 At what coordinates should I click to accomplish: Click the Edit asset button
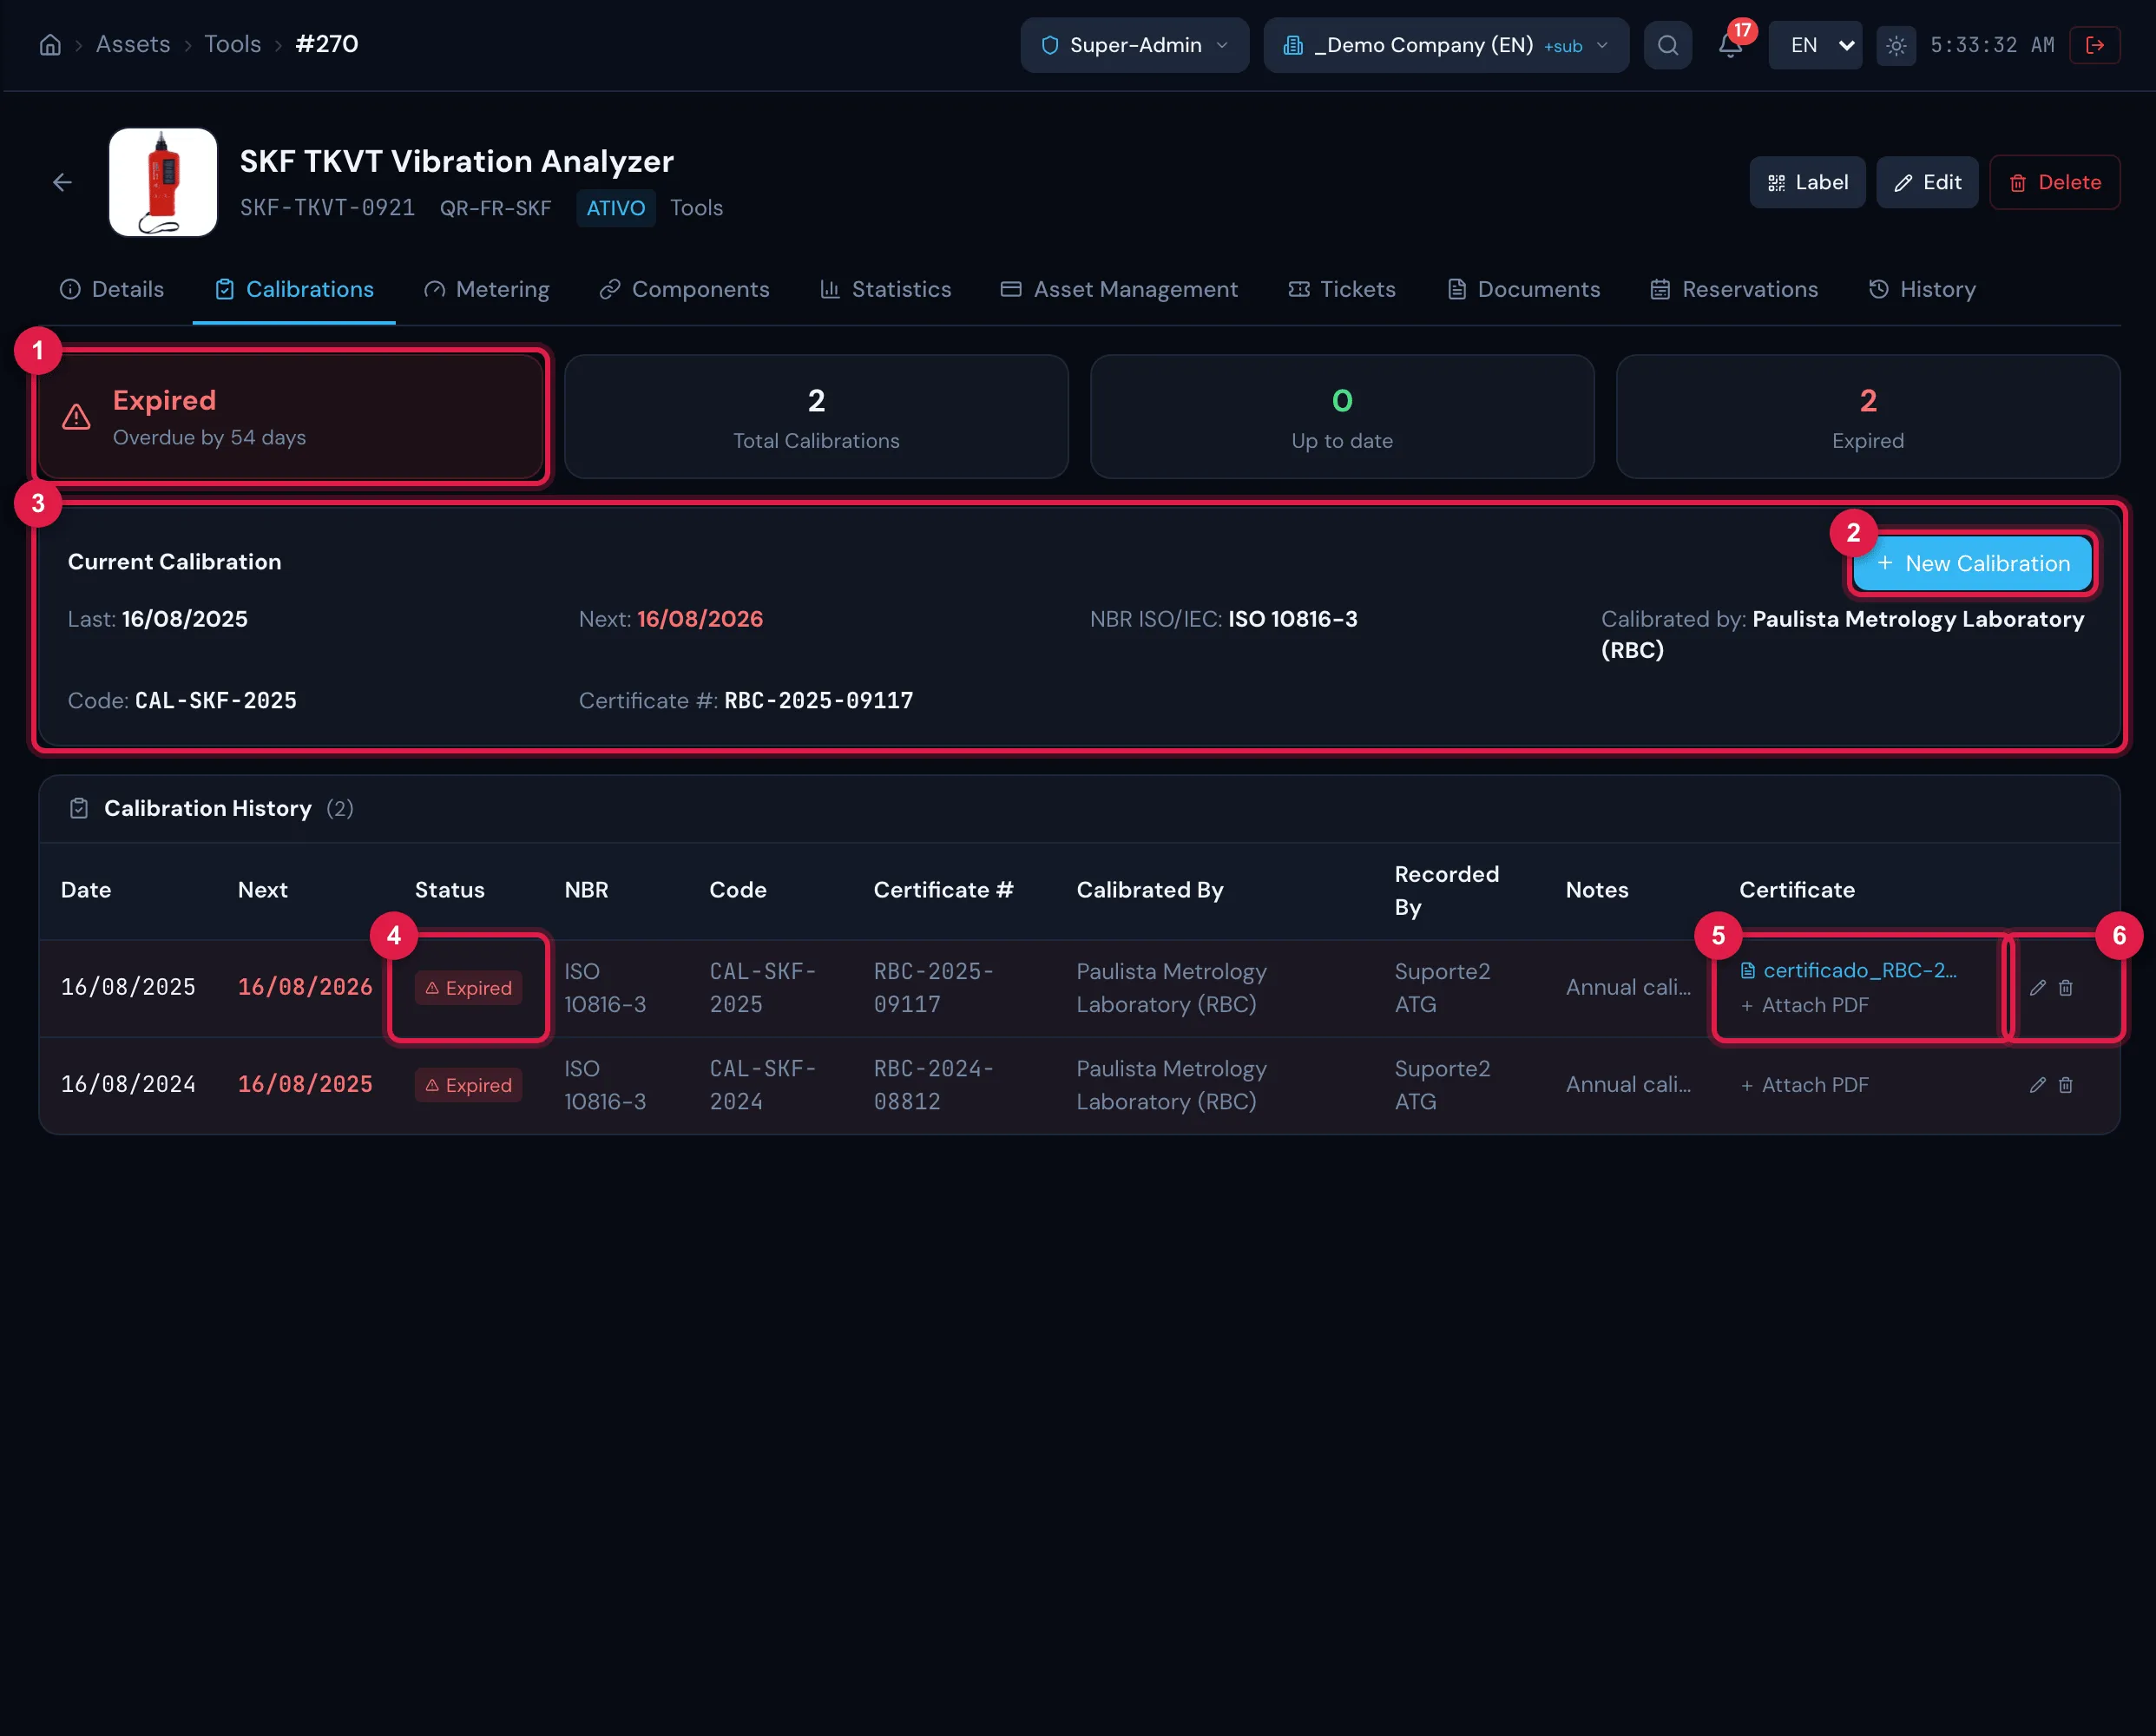[x=1927, y=182]
